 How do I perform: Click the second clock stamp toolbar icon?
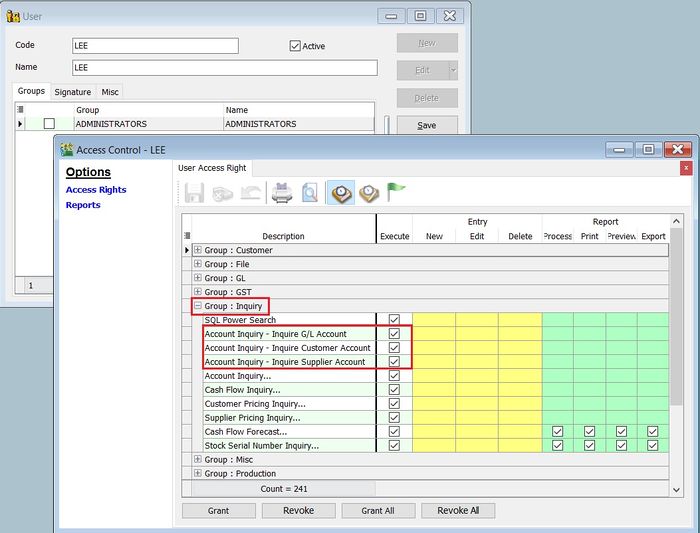click(x=370, y=193)
